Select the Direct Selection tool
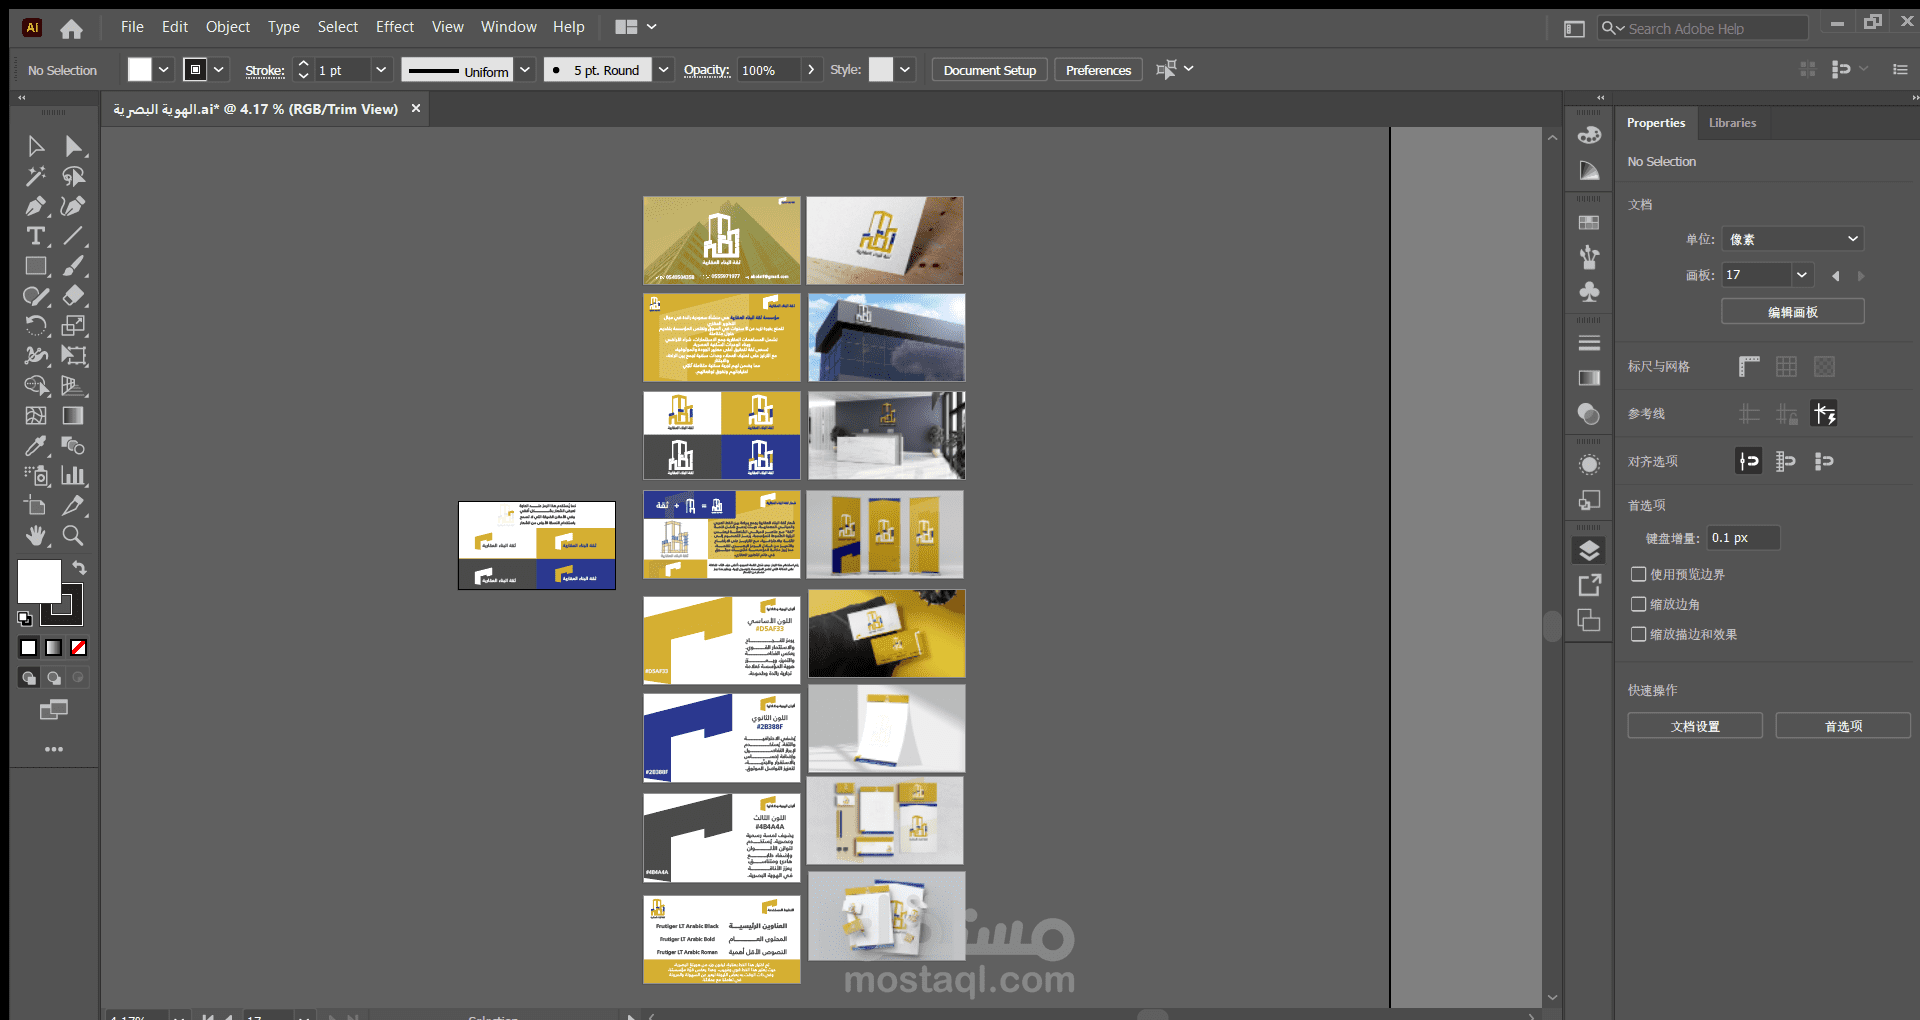The width and height of the screenshot is (1920, 1020). tap(73, 147)
